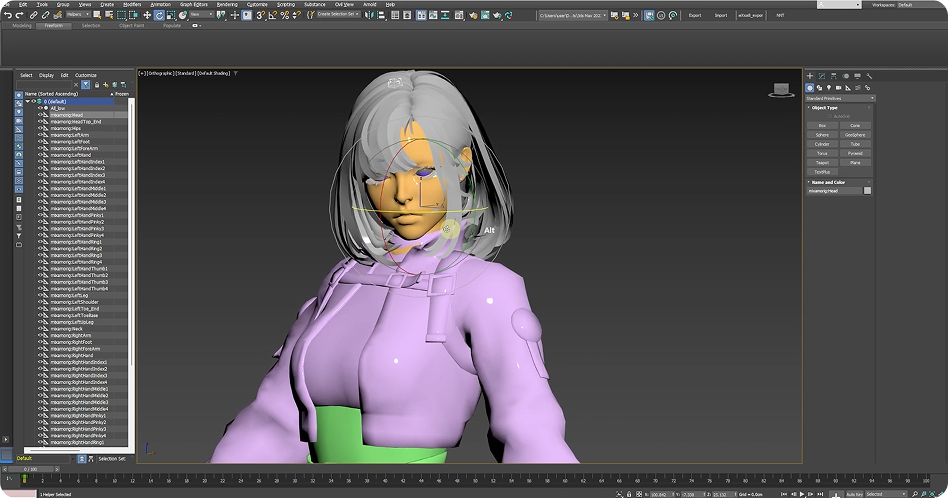Activate the Rotate transform tool
The height and width of the screenshot is (498, 948).
[x=160, y=15]
